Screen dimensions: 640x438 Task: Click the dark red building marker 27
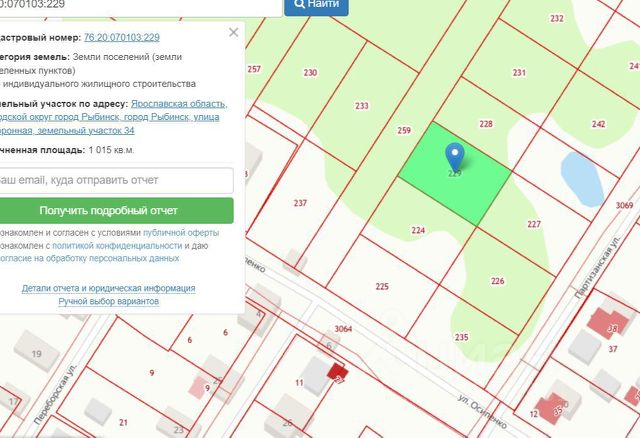click(337, 372)
